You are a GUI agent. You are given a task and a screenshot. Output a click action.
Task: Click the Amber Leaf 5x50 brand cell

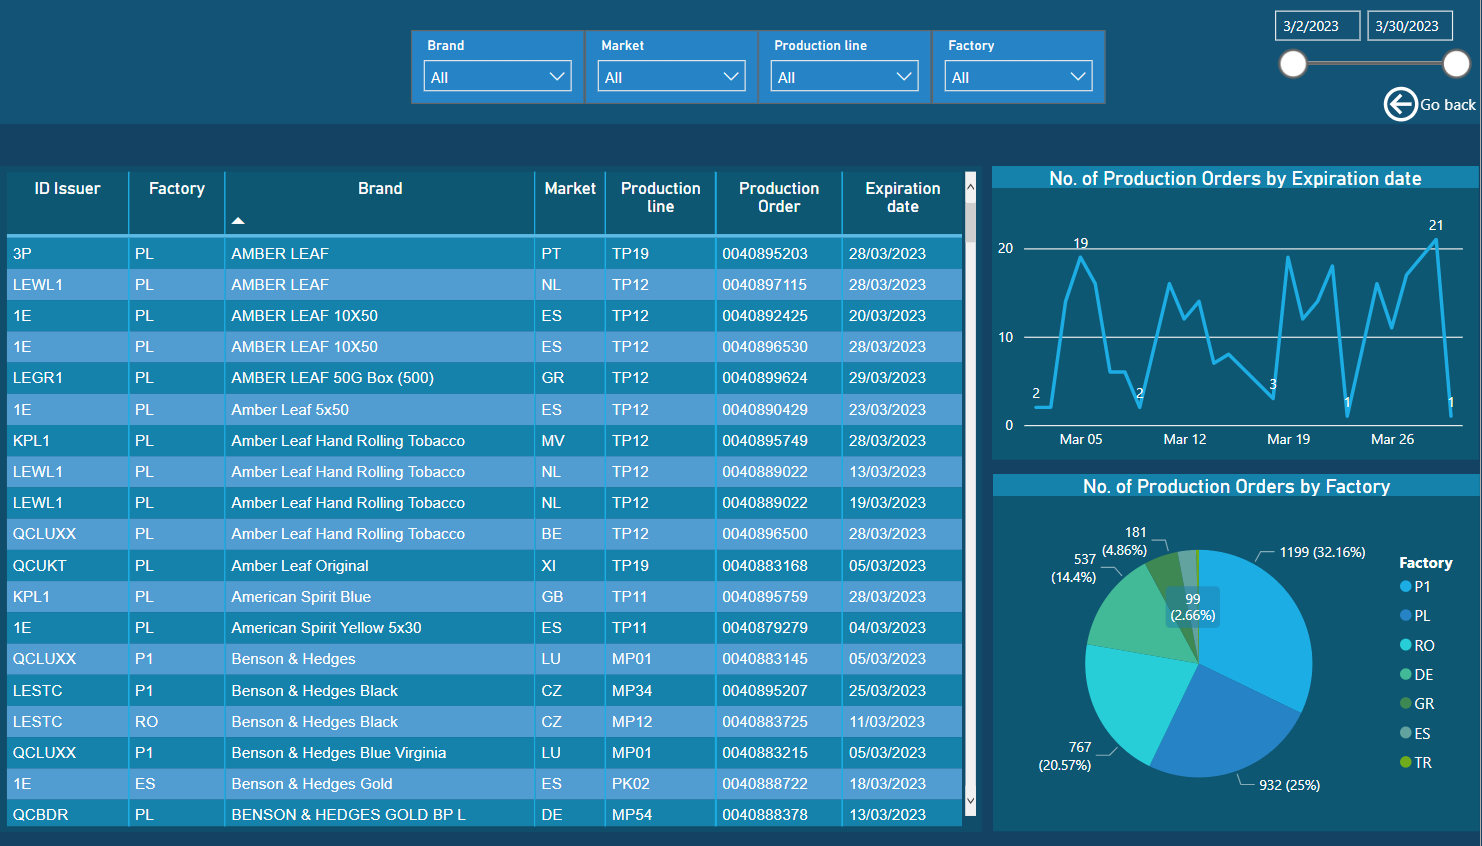(380, 410)
